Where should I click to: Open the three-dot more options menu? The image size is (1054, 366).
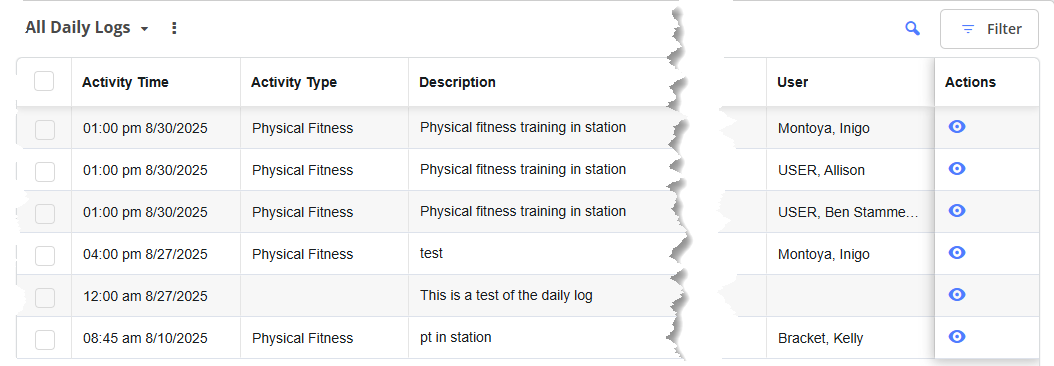pos(174,28)
